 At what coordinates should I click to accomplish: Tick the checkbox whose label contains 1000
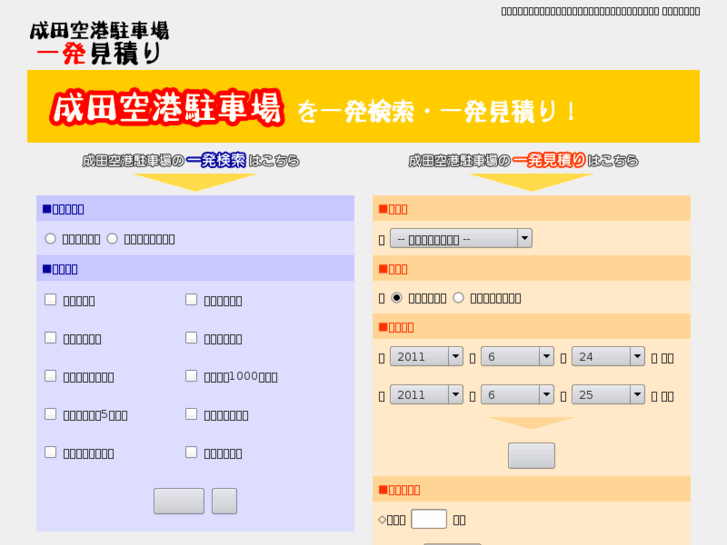pyautogui.click(x=191, y=376)
